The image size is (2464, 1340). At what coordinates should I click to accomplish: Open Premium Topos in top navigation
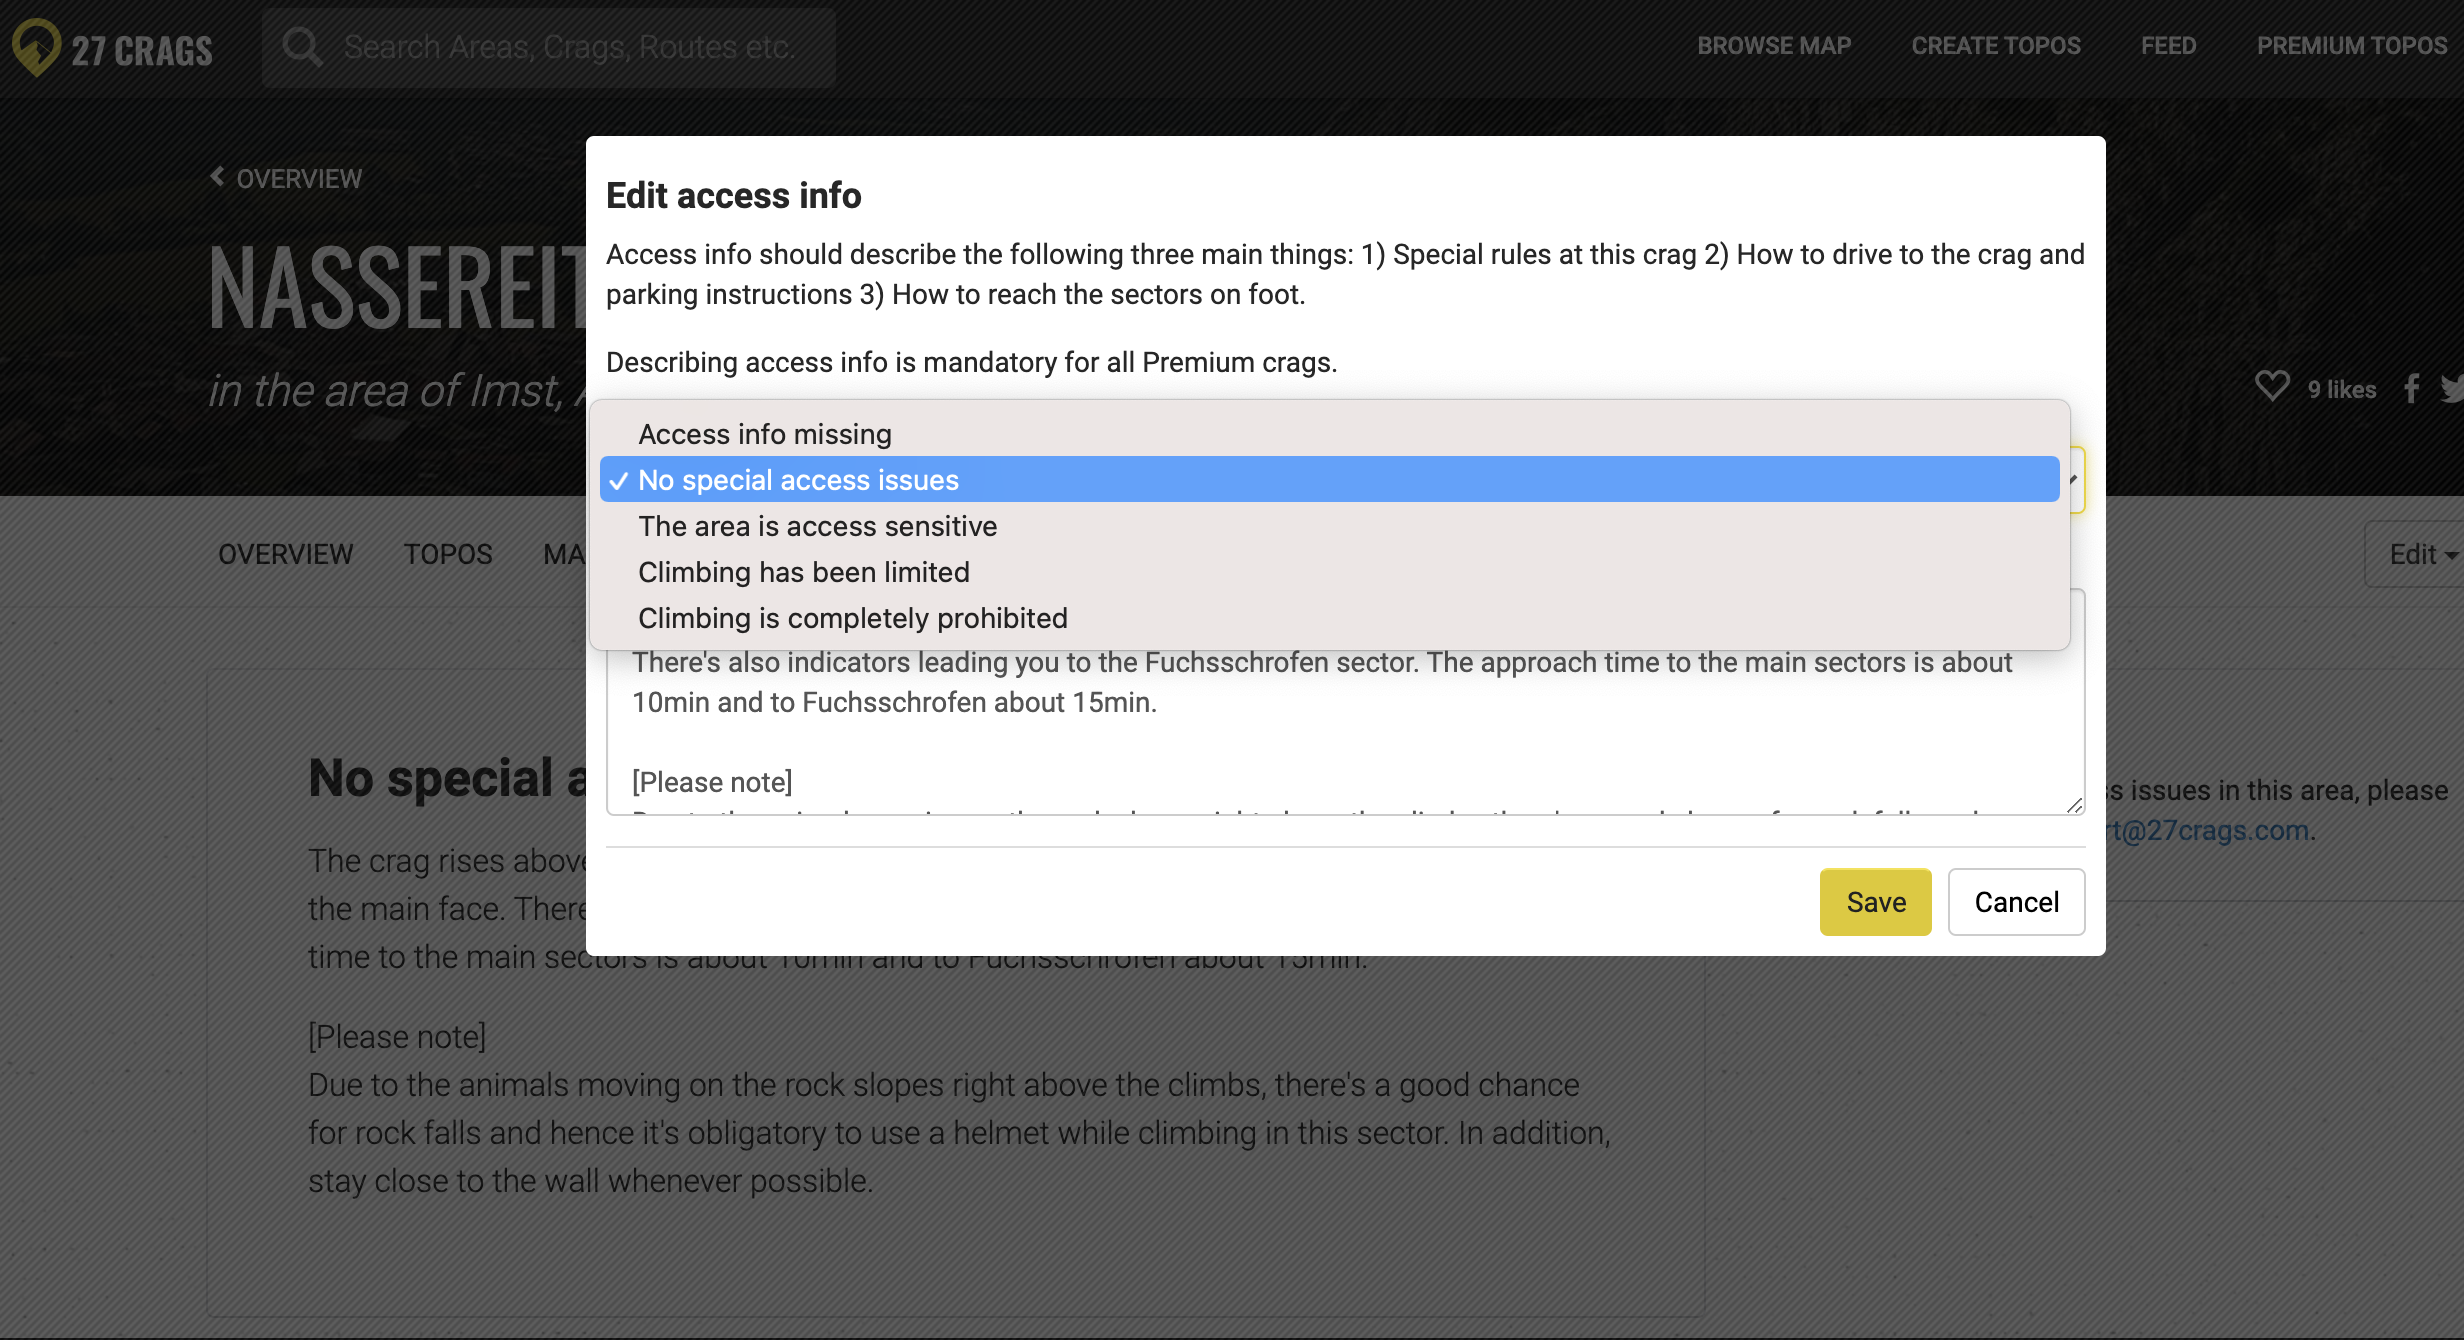click(2352, 46)
